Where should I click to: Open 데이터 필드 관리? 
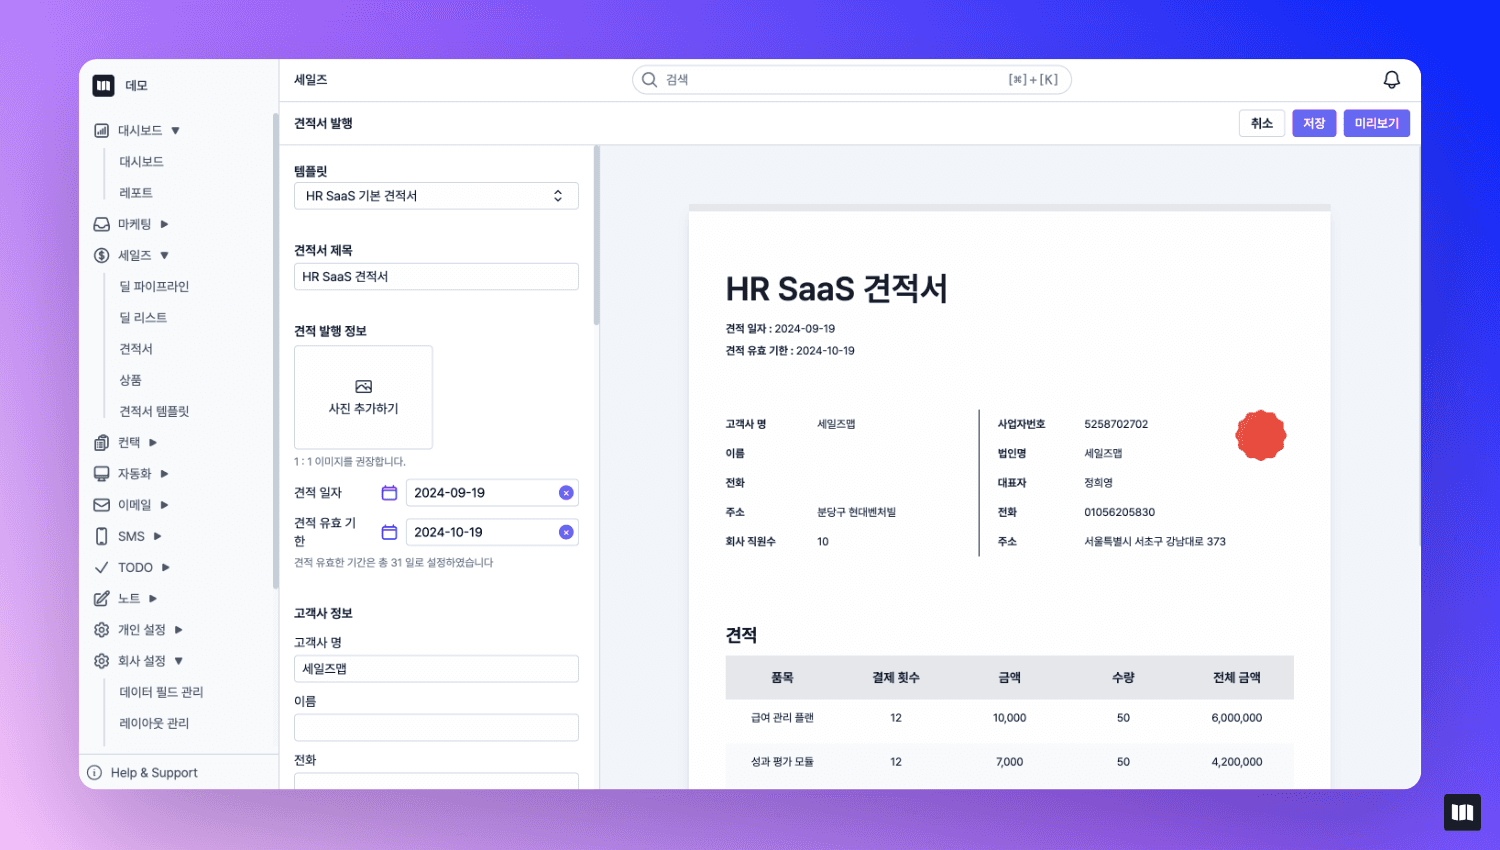[161, 692]
